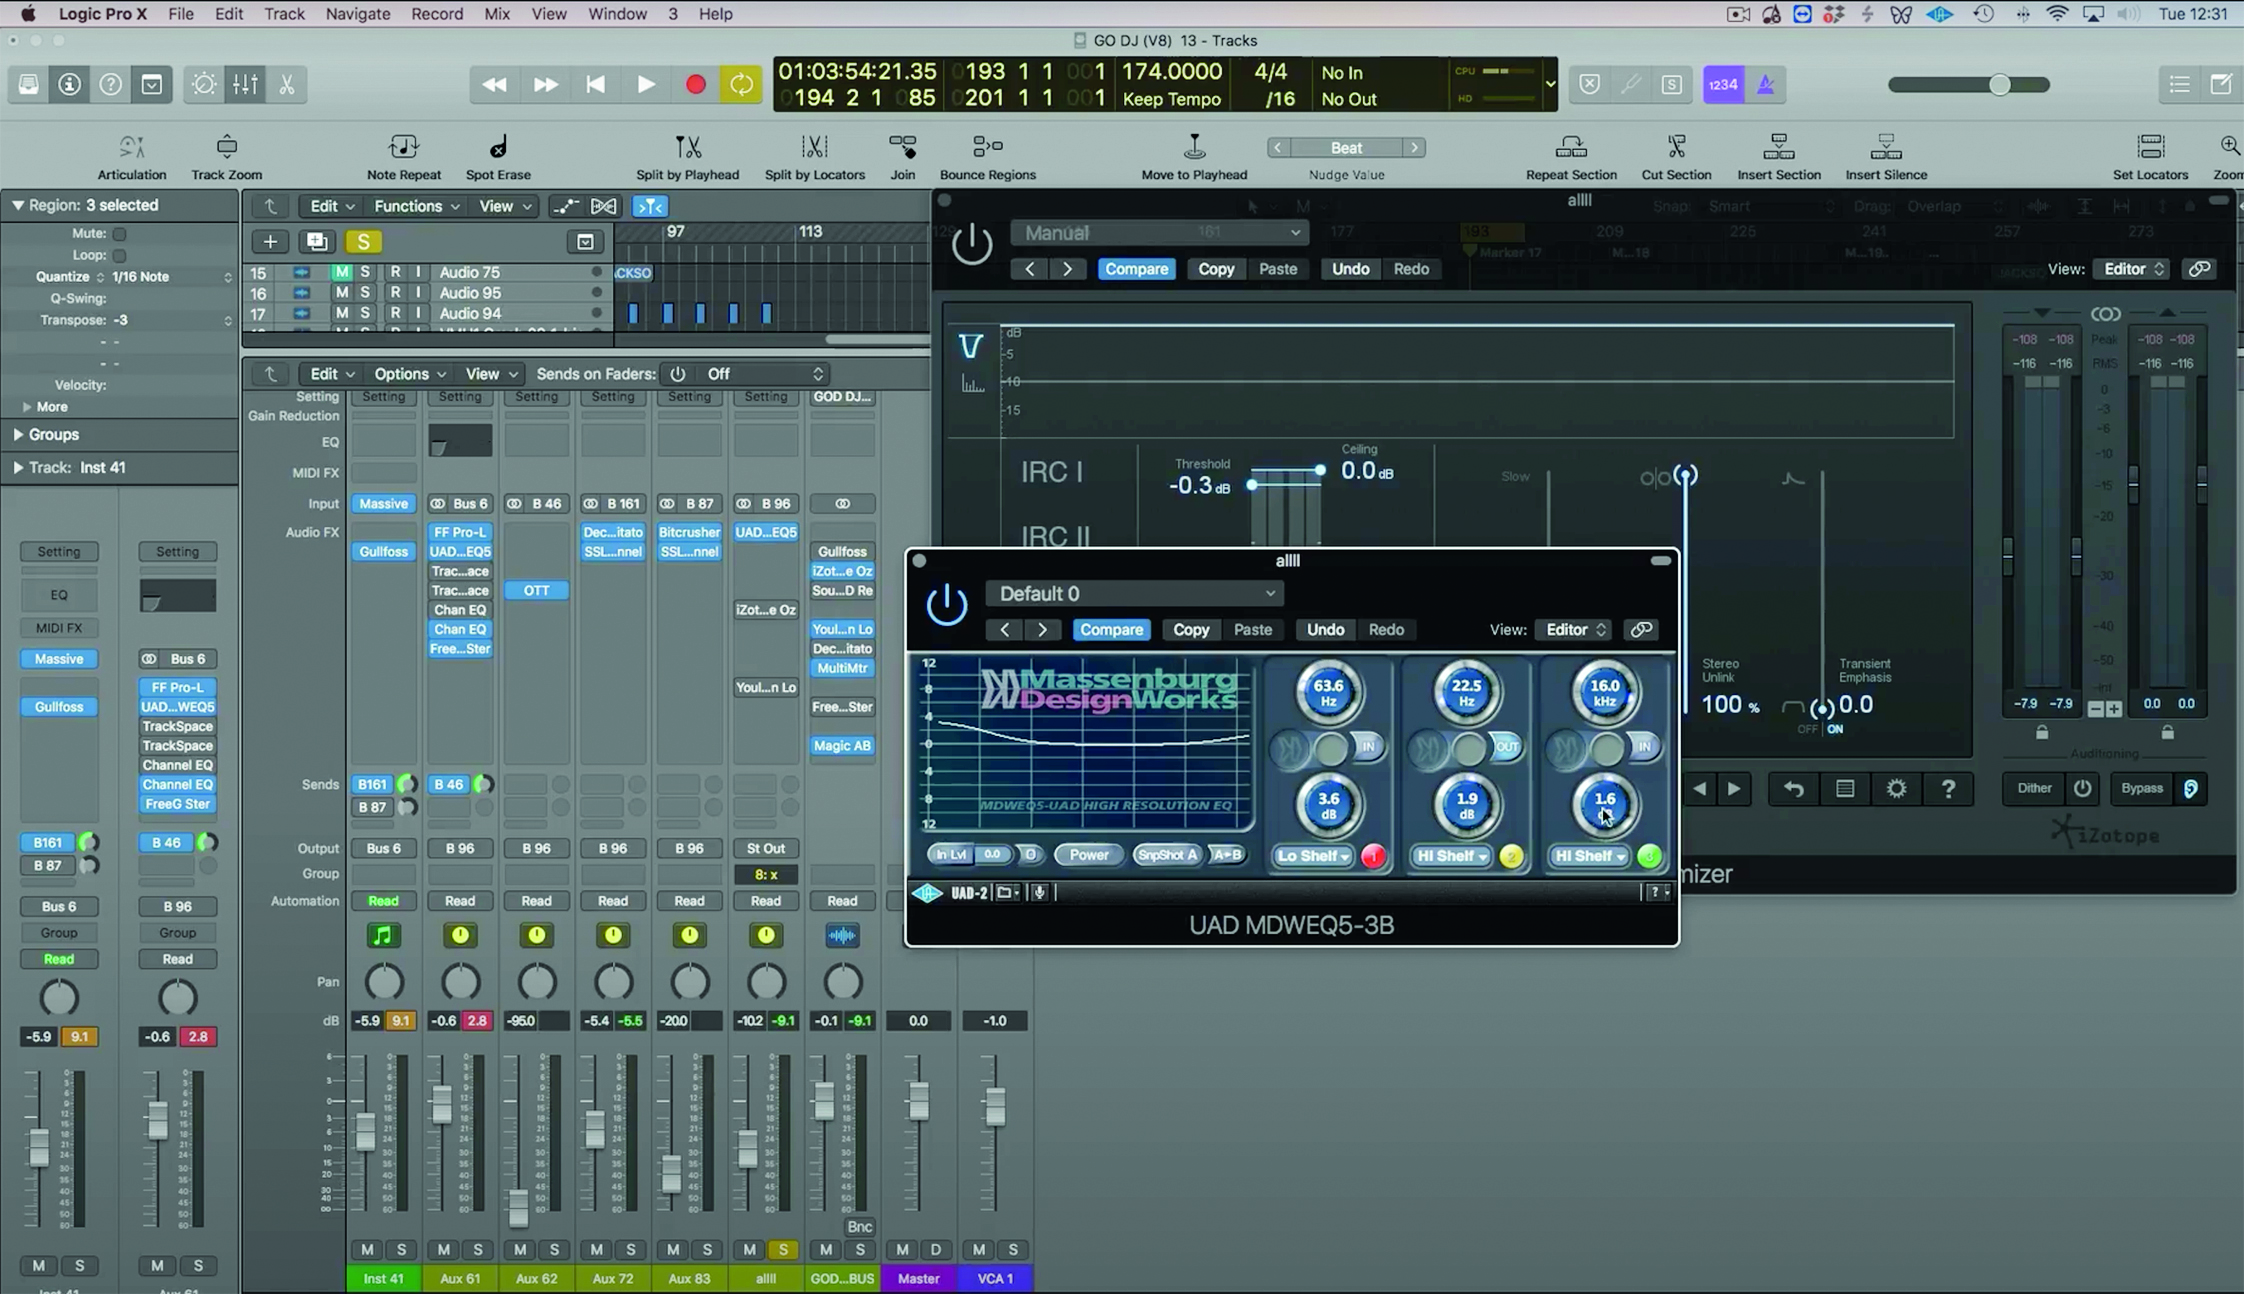Toggle the Loop checkbox in Region inspector
This screenshot has width=2244, height=1294.
click(x=119, y=255)
